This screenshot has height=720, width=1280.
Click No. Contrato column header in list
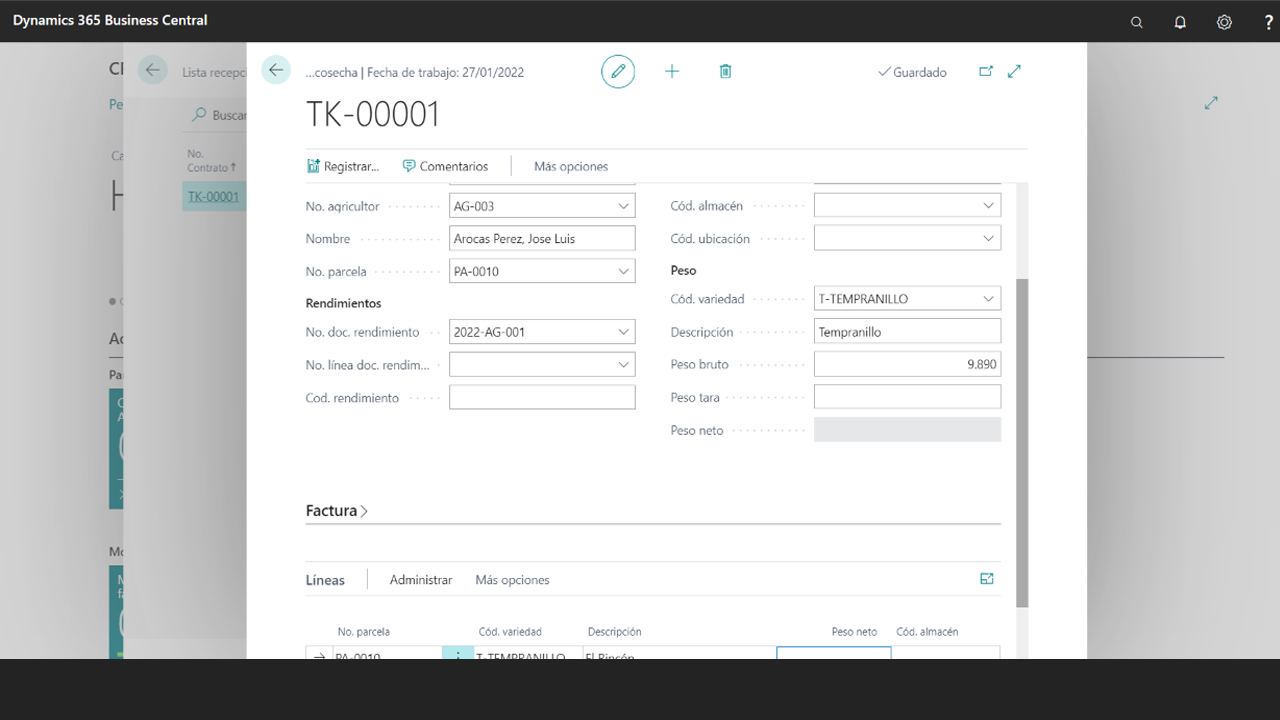coord(212,161)
